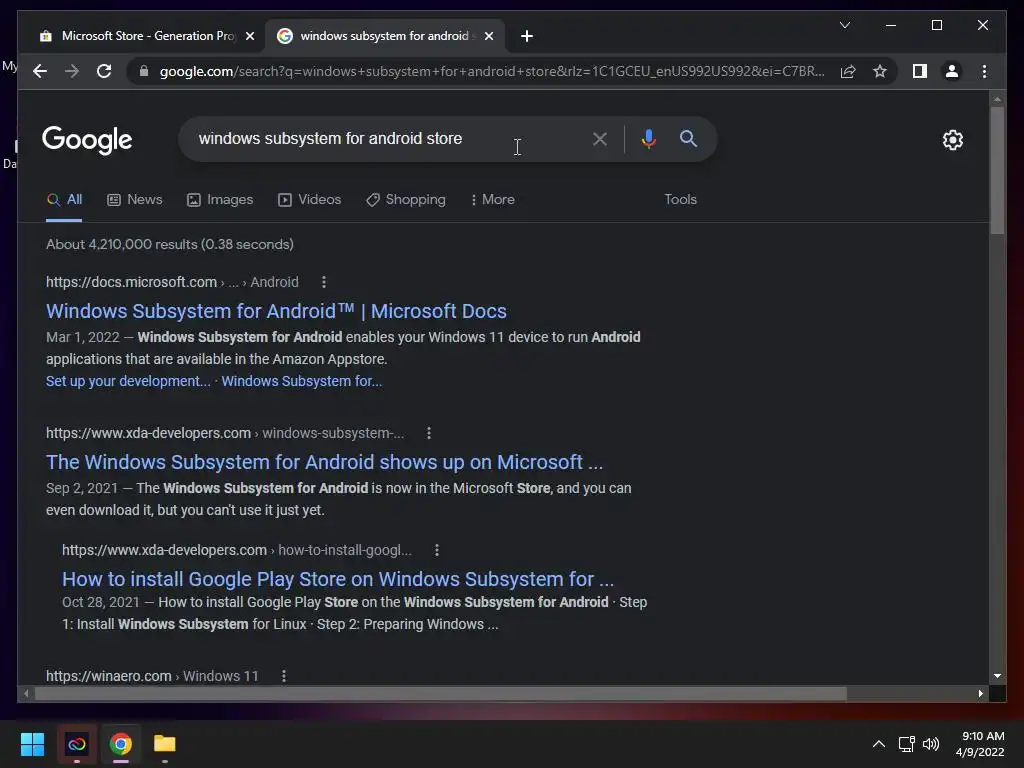Viewport: 1024px width, 768px height.
Task: Open options for xda how-to-install-googl result
Action: pos(437,550)
